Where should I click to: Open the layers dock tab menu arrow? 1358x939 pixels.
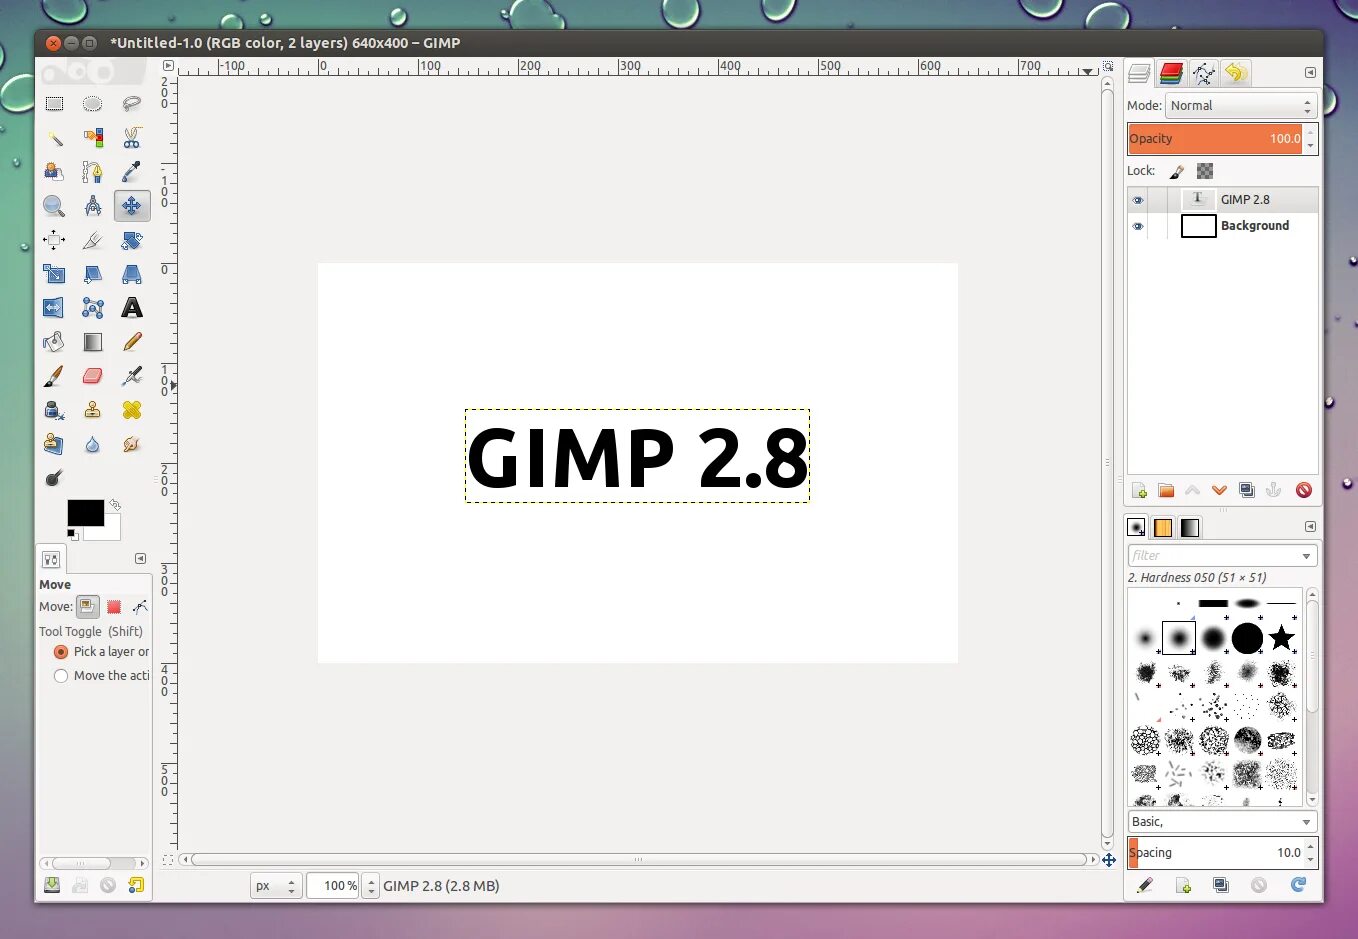(1310, 73)
